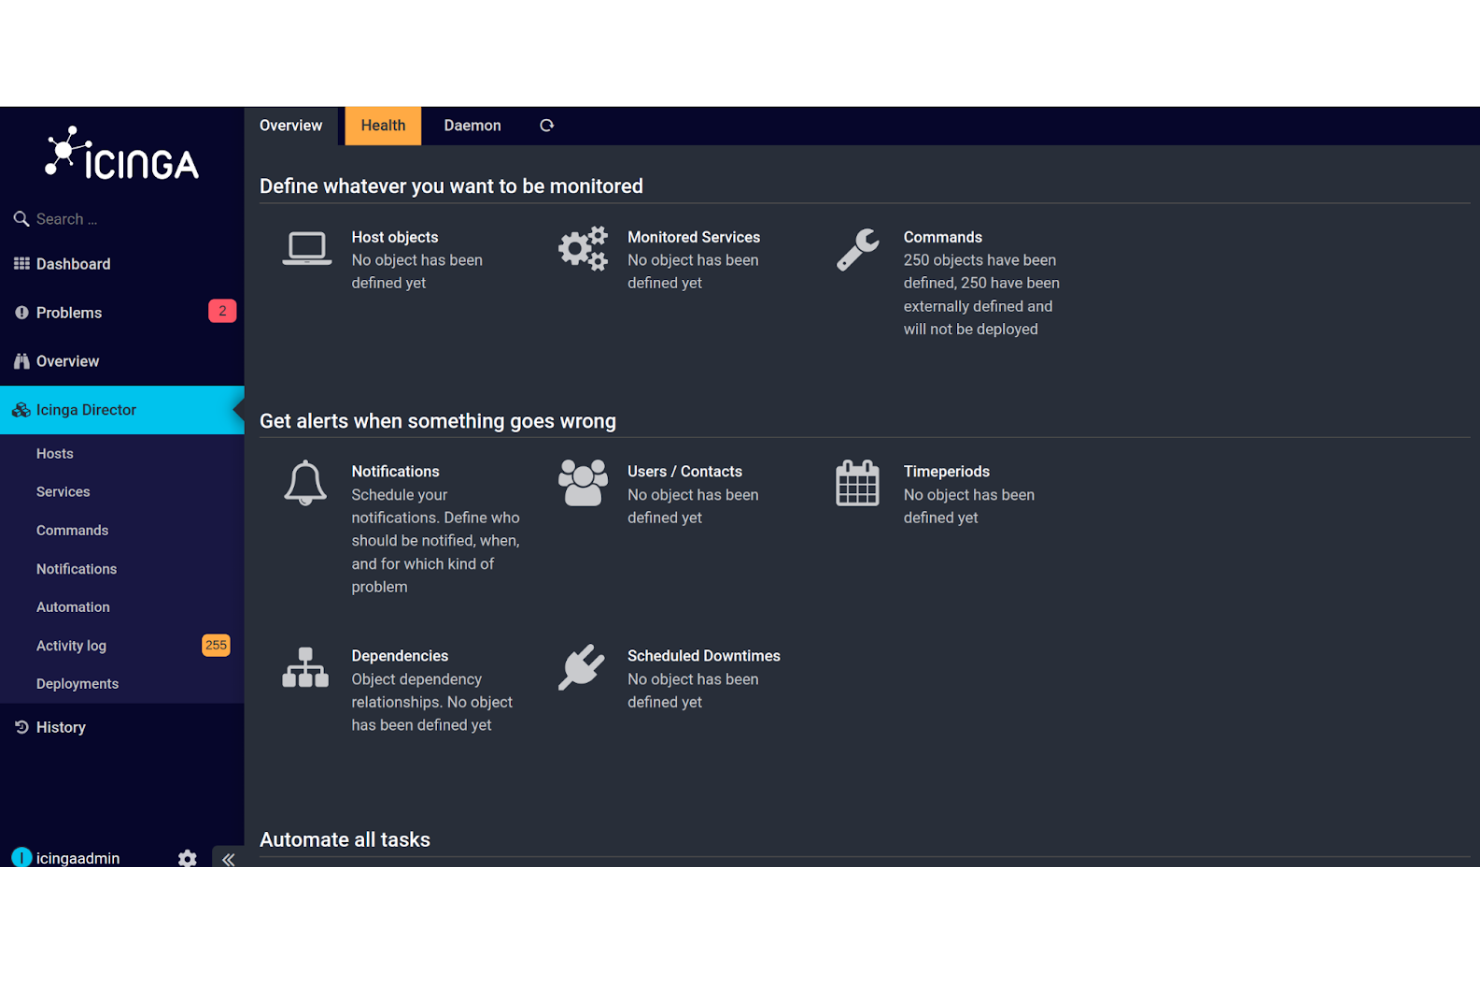Click the refresh icon in the tab bar
This screenshot has width=1480, height=987.
[x=546, y=125]
